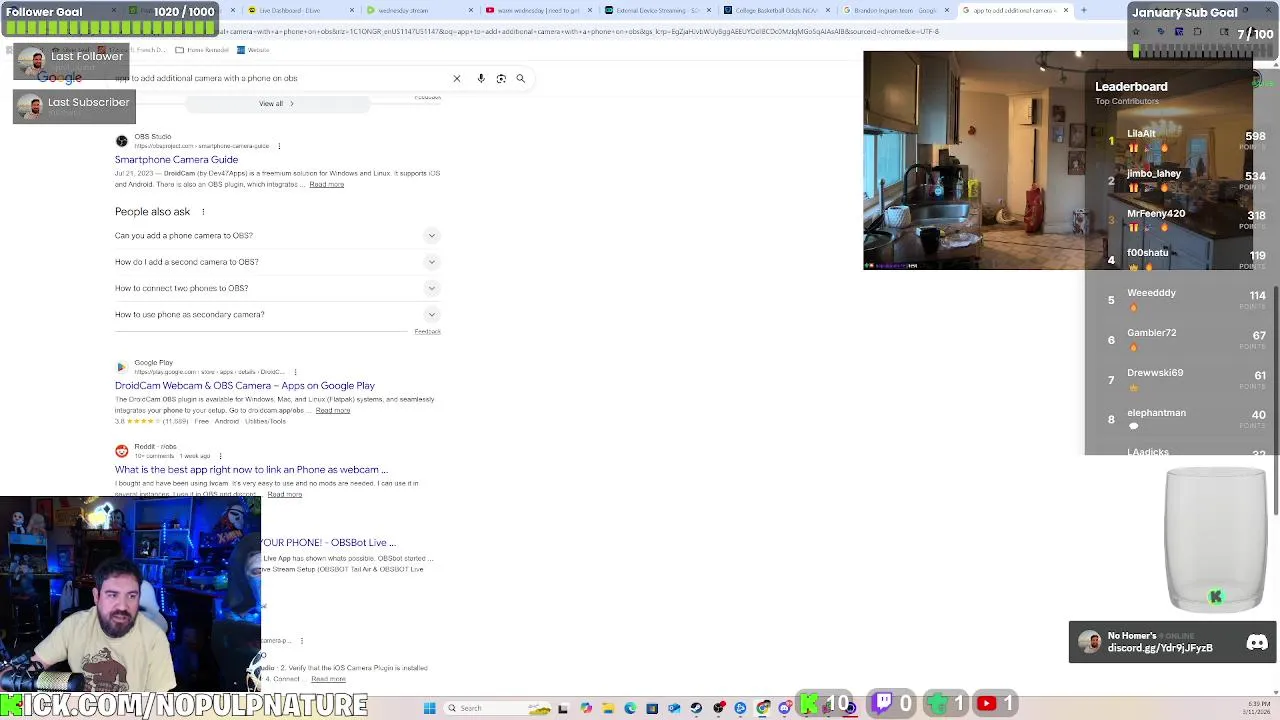Close the External Device Streaming tab

click(709, 10)
